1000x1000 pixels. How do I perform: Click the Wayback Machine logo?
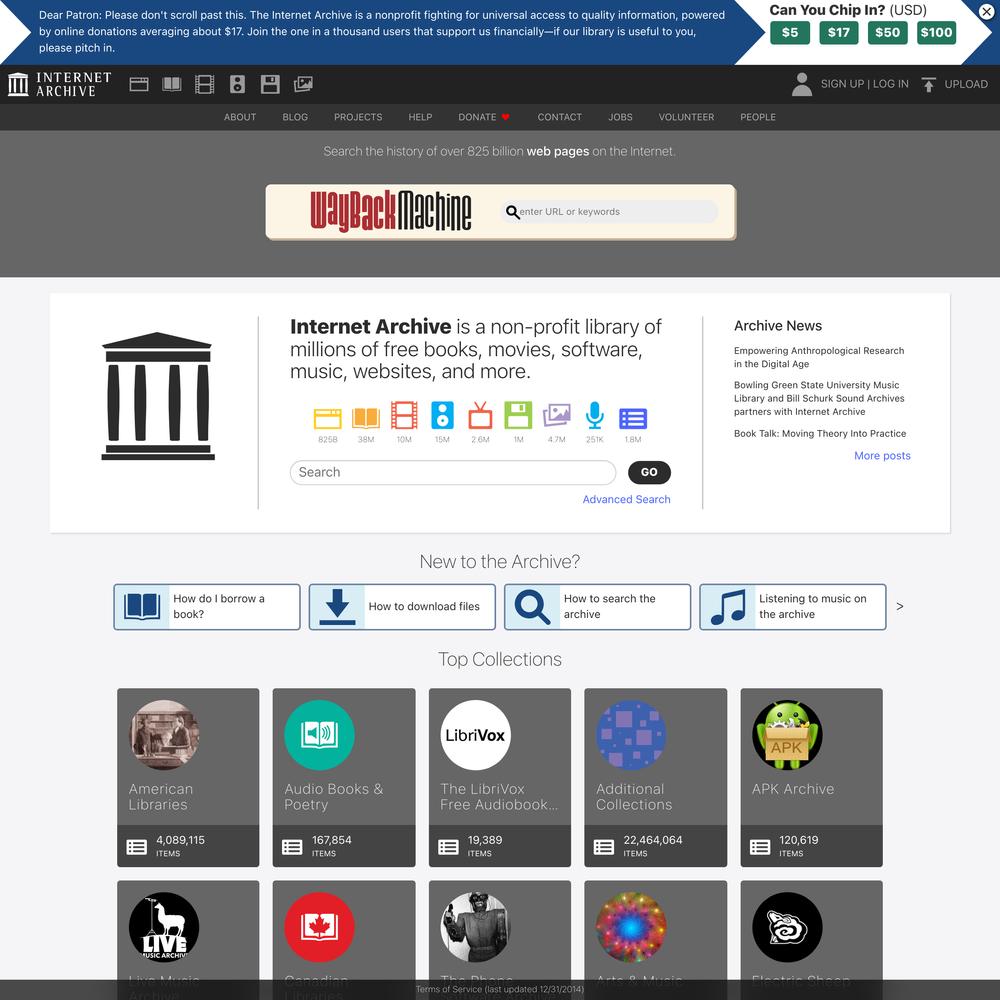391,211
